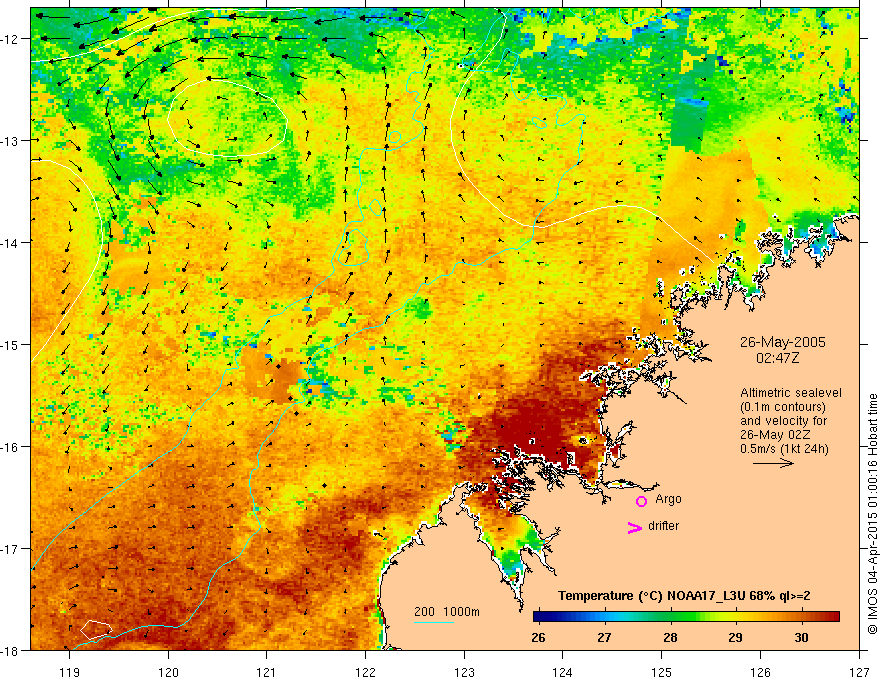The width and height of the screenshot is (880, 680).
Task: Click the Temperature NOAA17_L3U colorbar title
Action: [684, 596]
